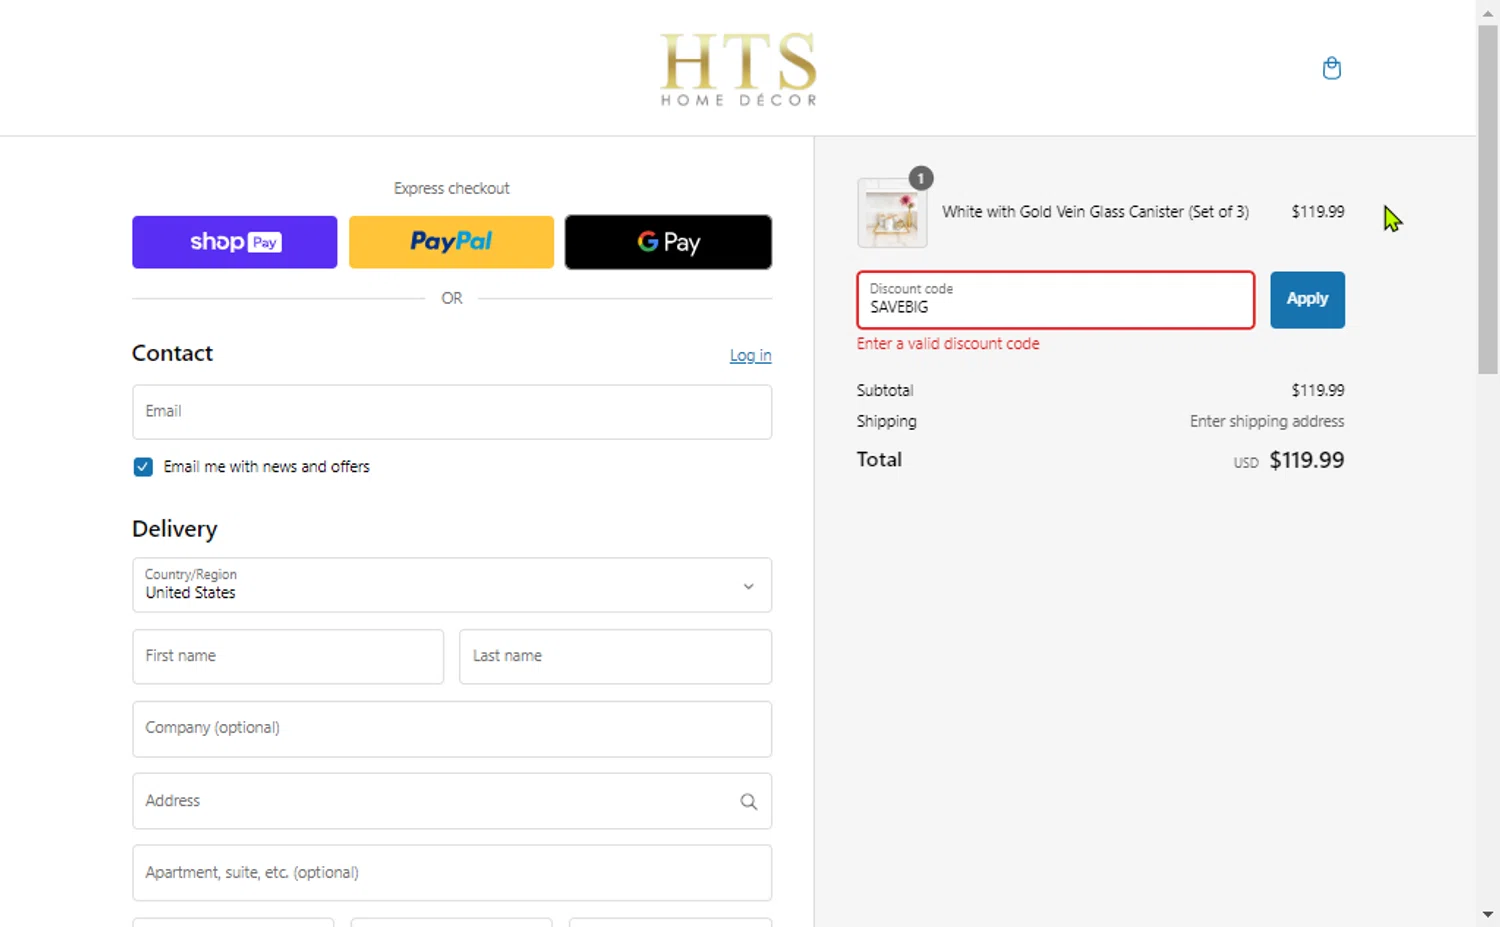Click the Address input field
Screen dimensions: 1500x927
[452, 801]
